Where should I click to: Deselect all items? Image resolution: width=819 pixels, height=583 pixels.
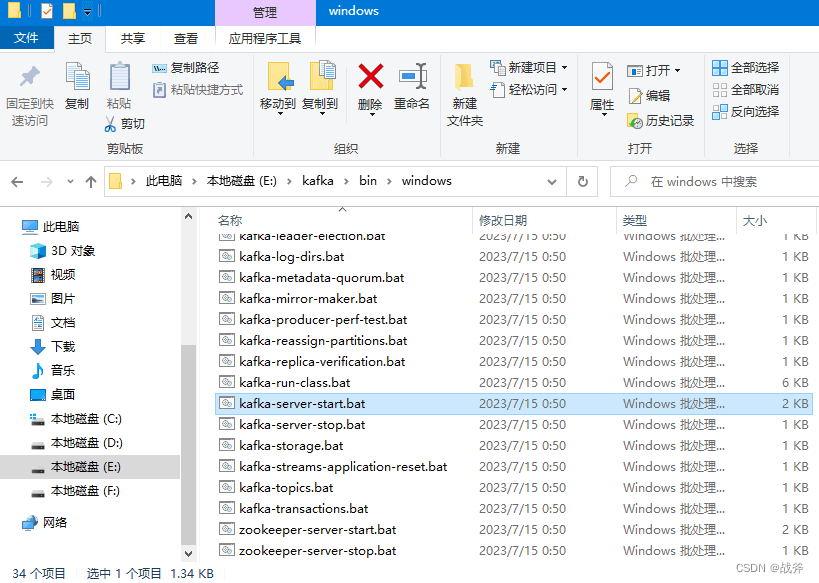point(745,90)
